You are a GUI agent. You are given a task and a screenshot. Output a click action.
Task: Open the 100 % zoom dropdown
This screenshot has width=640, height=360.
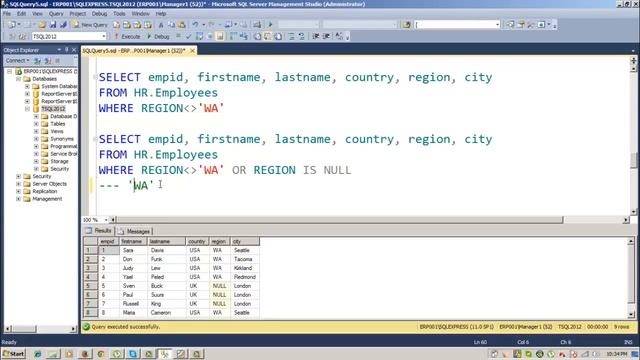tap(106, 220)
